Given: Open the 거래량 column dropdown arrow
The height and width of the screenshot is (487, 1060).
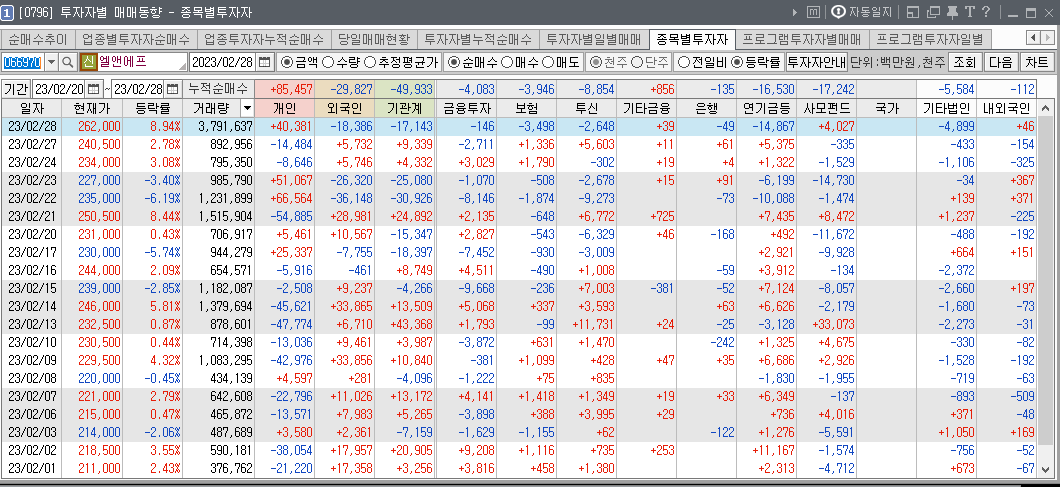Looking at the screenshot, I should (248, 107).
